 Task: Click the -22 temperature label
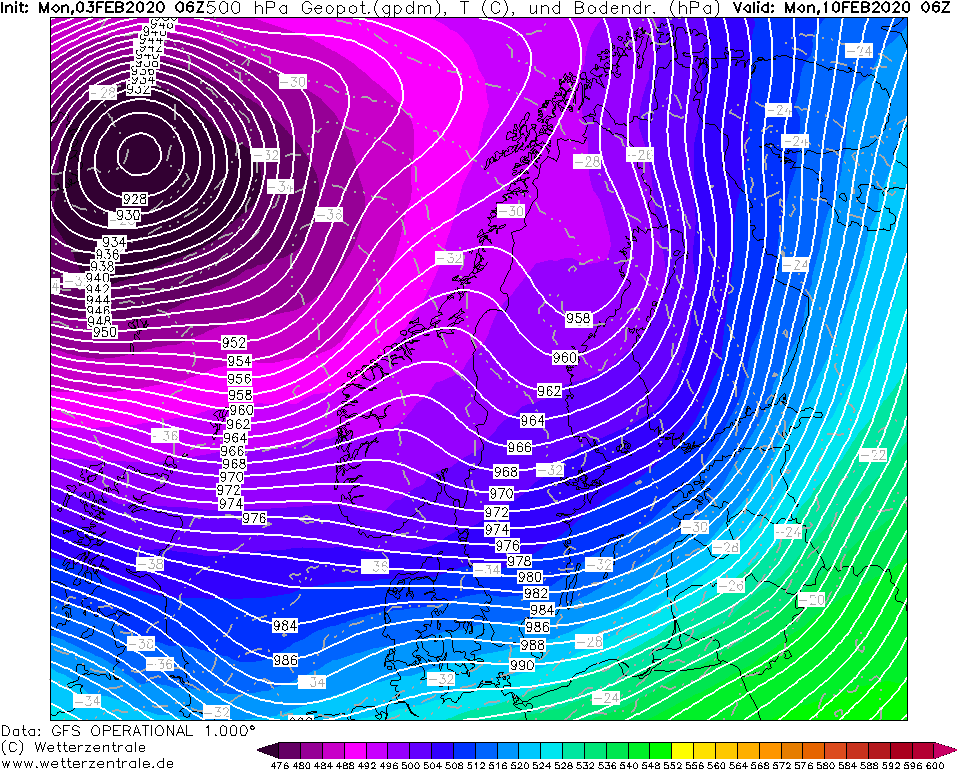click(873, 455)
